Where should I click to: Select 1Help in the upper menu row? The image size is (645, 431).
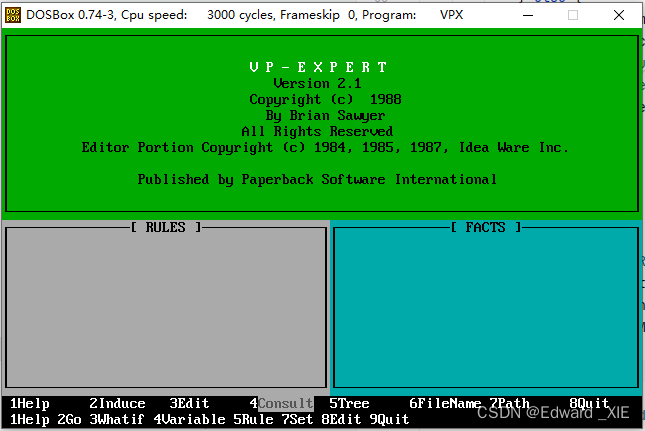30,403
